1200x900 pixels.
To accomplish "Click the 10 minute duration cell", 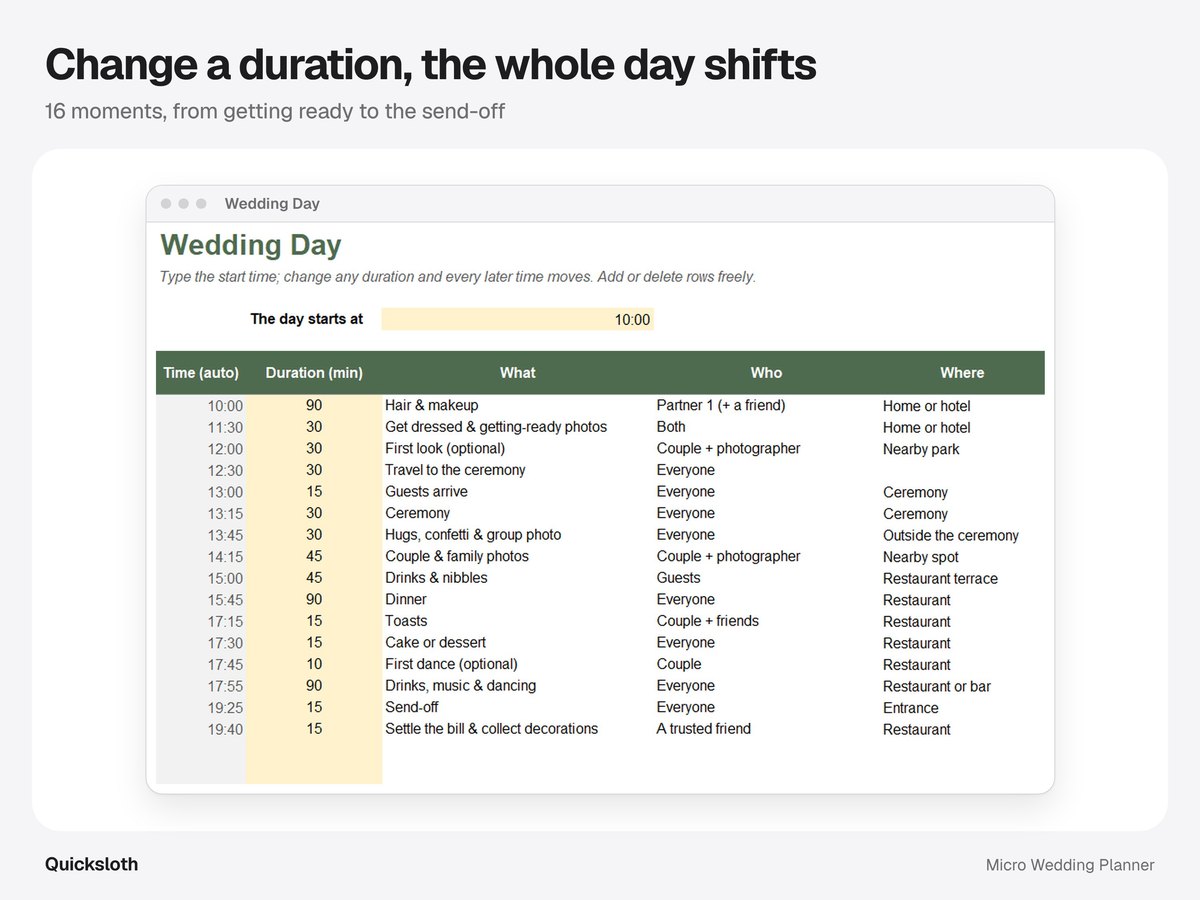I will (314, 665).
